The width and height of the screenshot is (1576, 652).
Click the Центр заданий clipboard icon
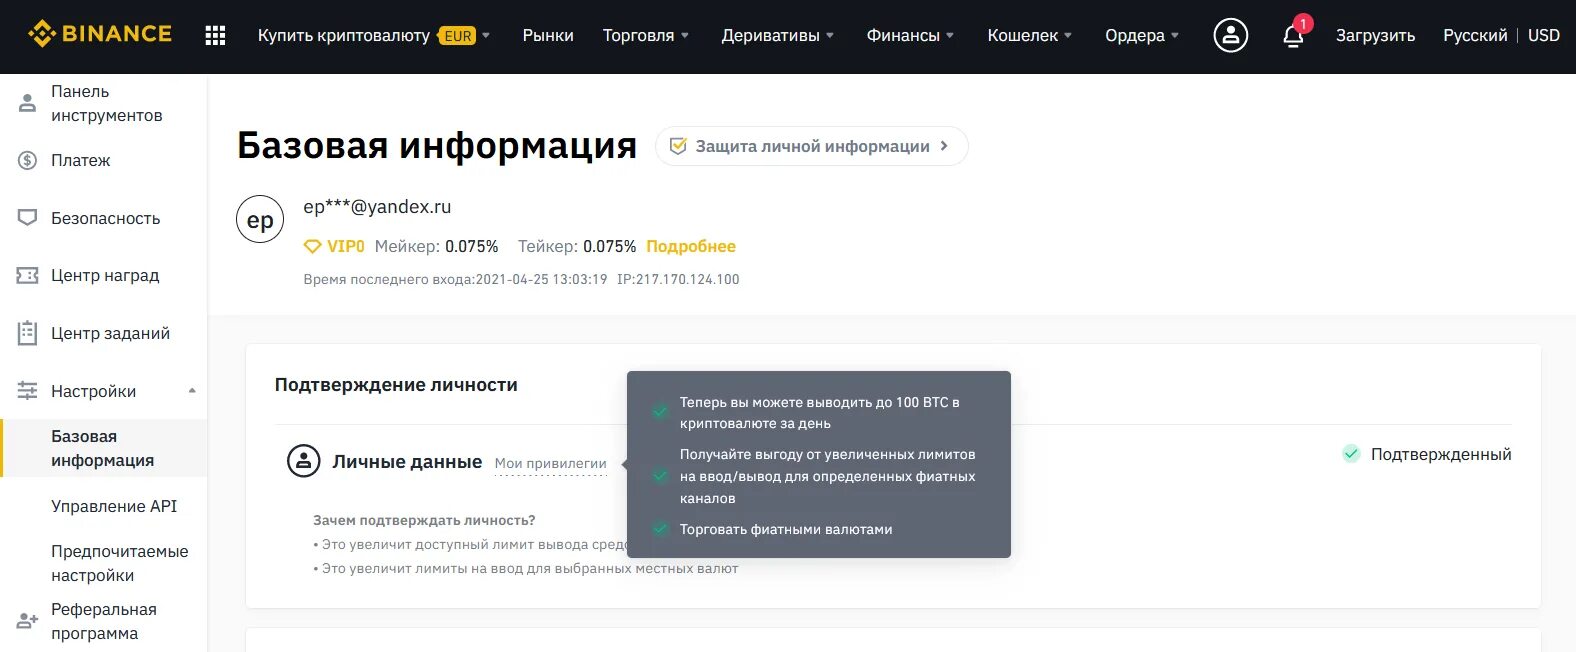[x=28, y=333]
